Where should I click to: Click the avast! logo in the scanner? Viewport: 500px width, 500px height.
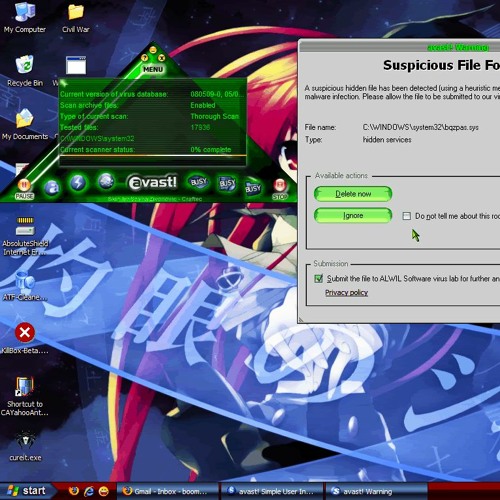pyautogui.click(x=152, y=183)
